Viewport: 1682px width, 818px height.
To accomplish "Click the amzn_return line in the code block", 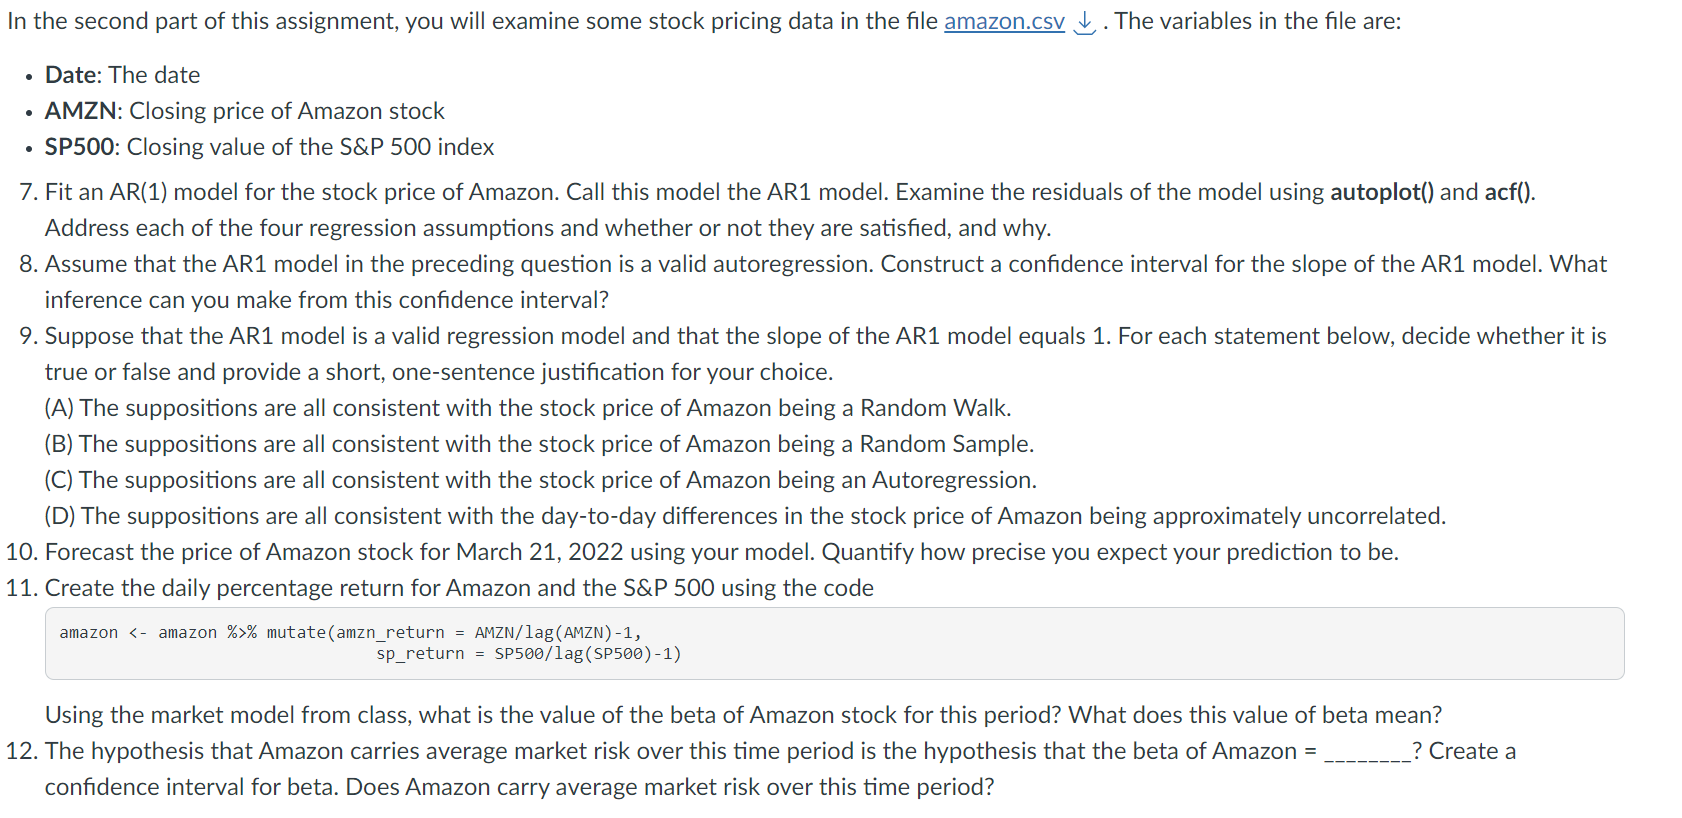I will [x=350, y=632].
